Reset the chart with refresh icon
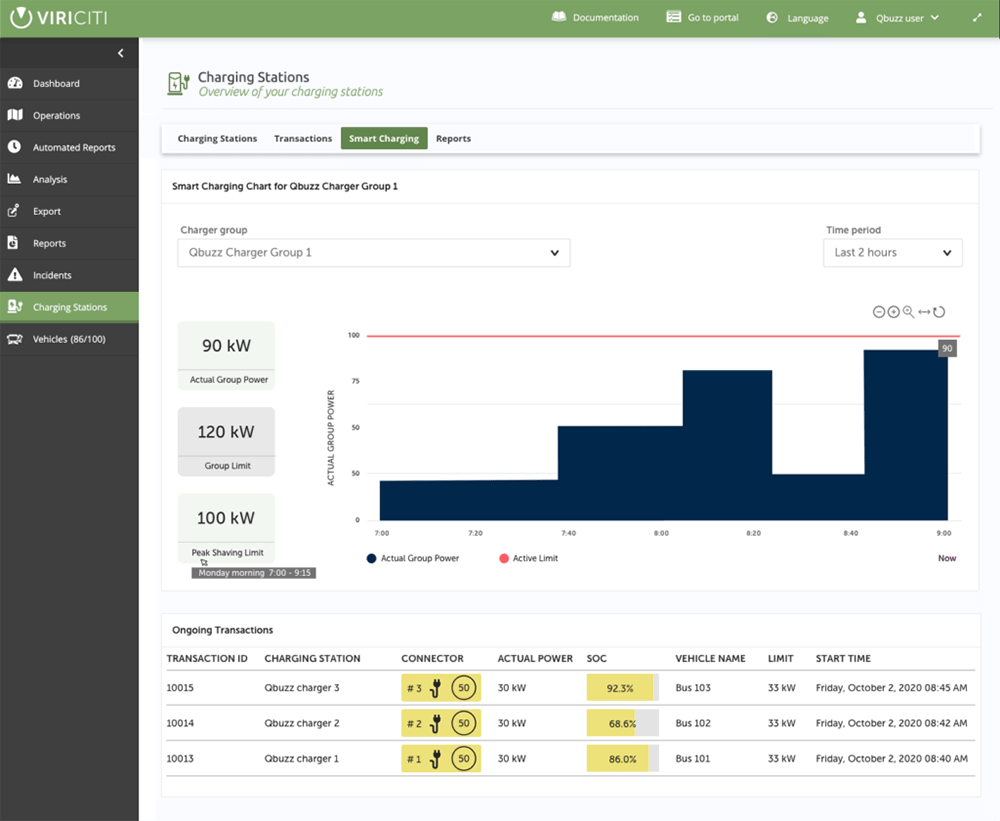 point(939,312)
